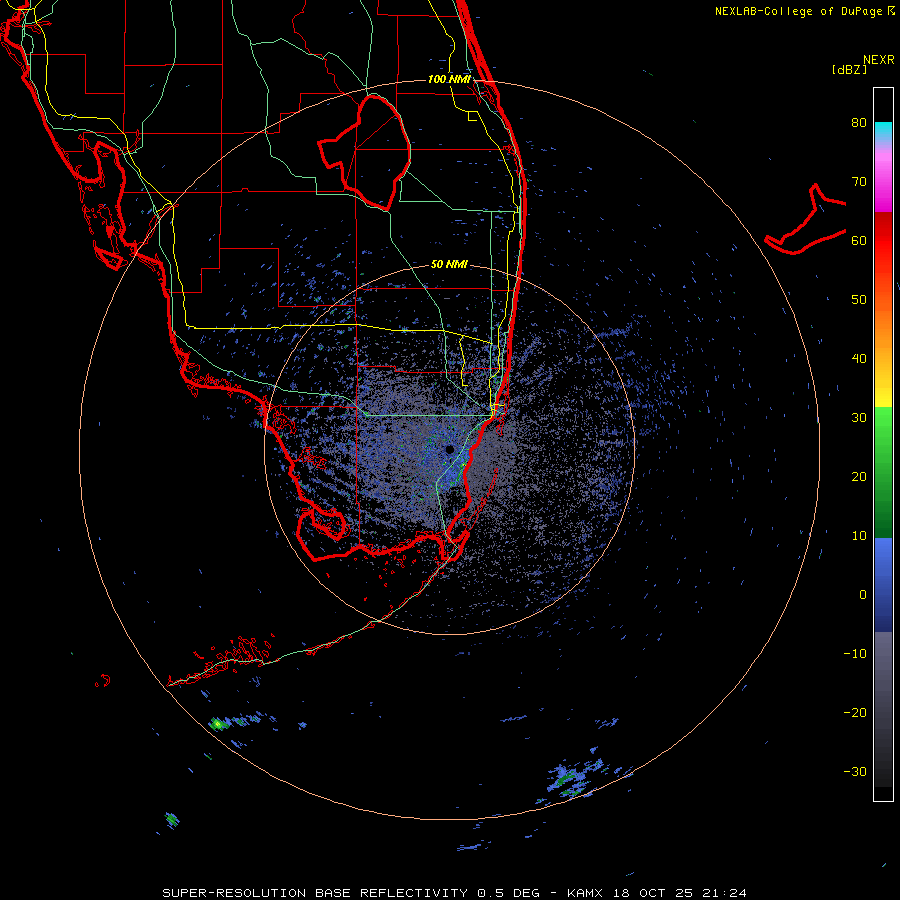Click the black KAMX radar site dot
Viewport: 900px width, 900px height.
pos(450,449)
